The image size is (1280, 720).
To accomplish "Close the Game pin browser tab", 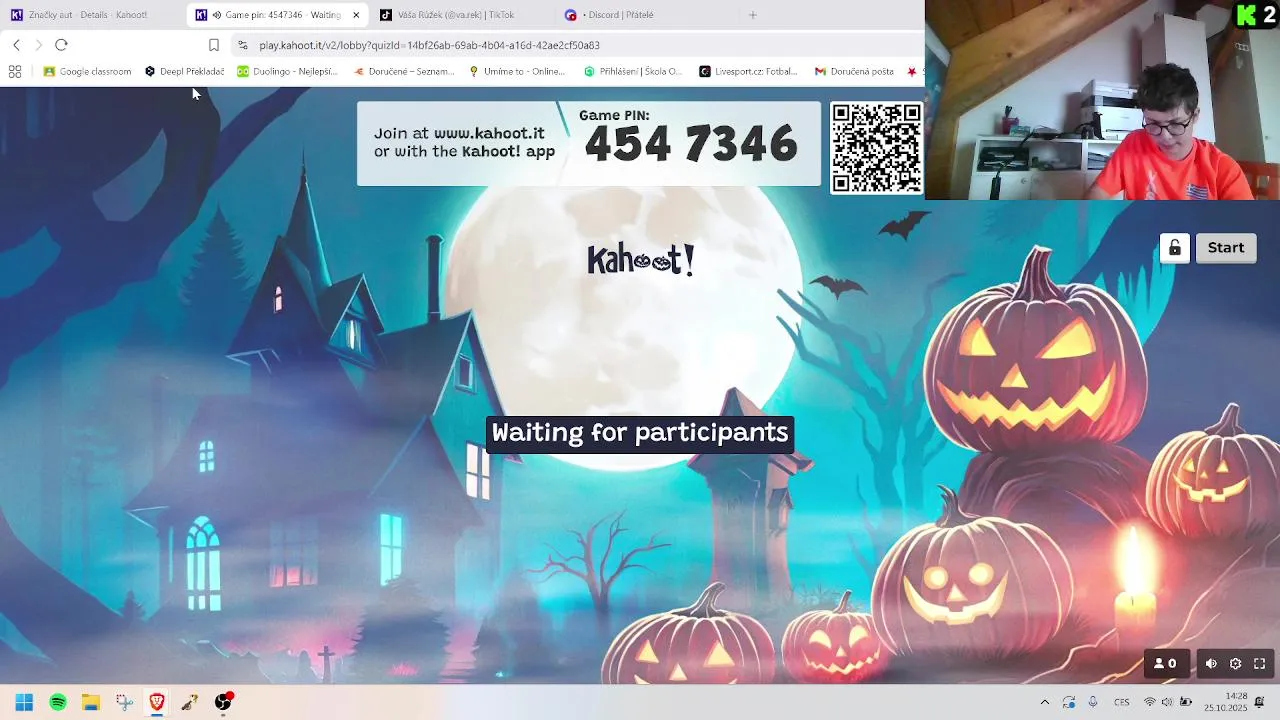I will click(356, 15).
